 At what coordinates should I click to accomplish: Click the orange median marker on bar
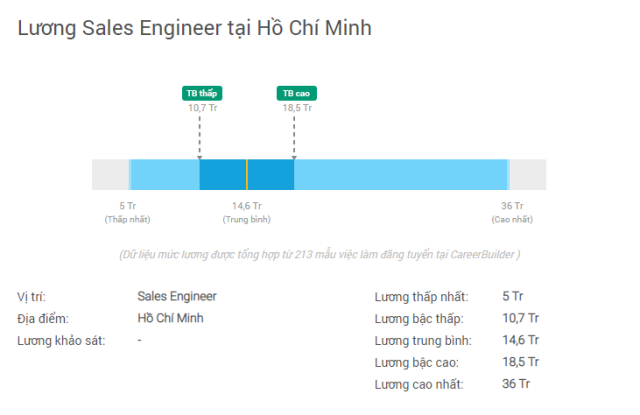247,174
